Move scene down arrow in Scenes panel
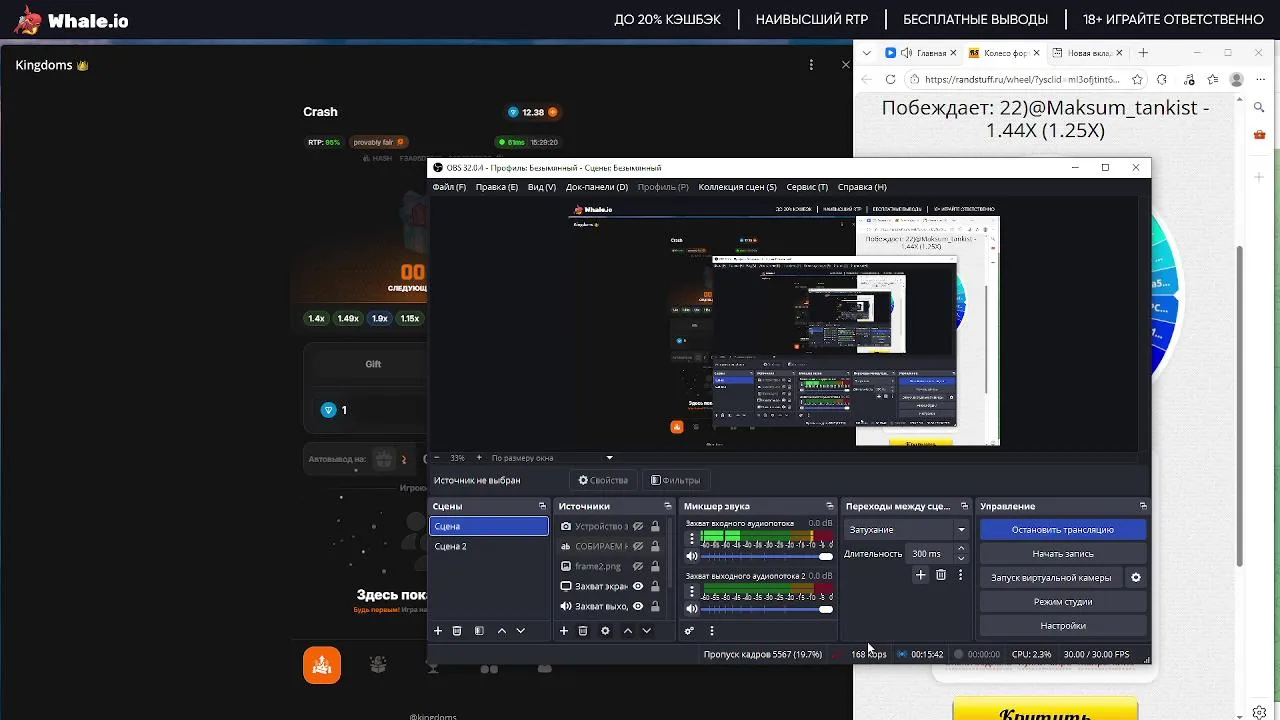Screen dimensions: 1280x720 click(520, 631)
